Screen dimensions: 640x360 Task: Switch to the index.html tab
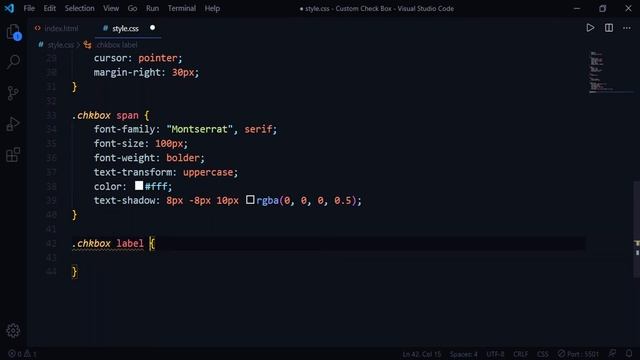[x=57, y=28]
